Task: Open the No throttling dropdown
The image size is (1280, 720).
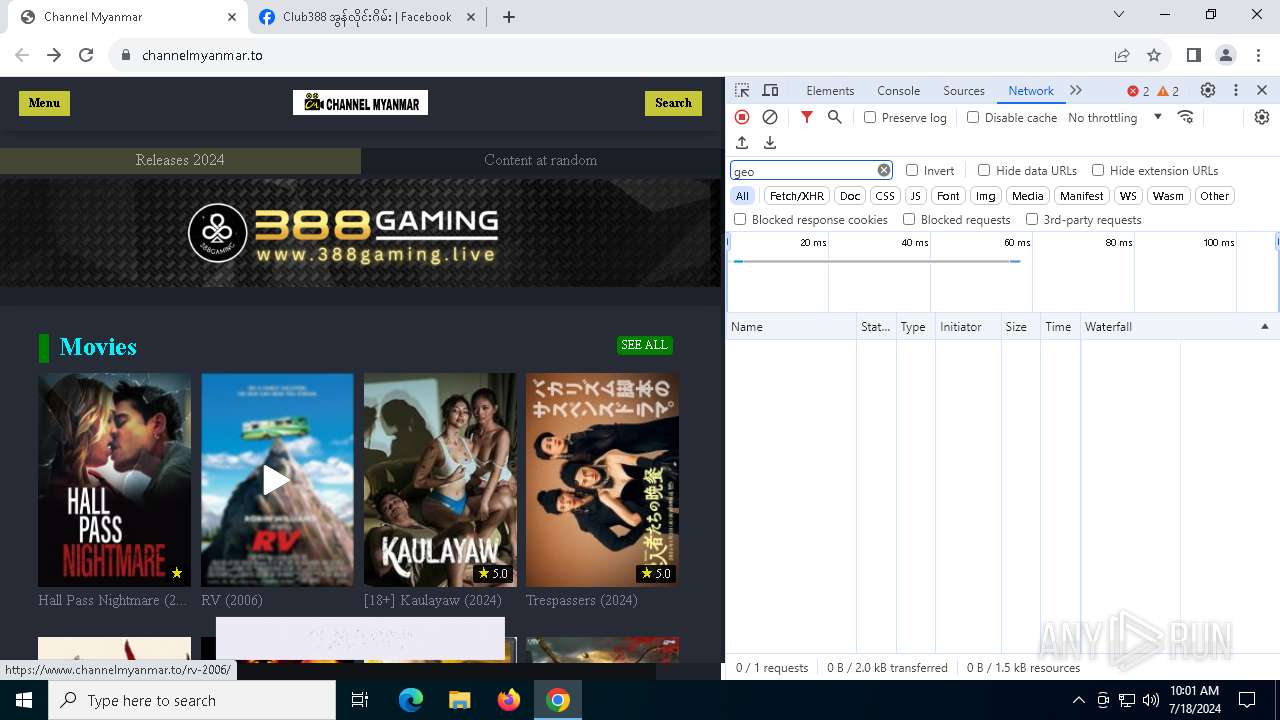Action: 1115,117
